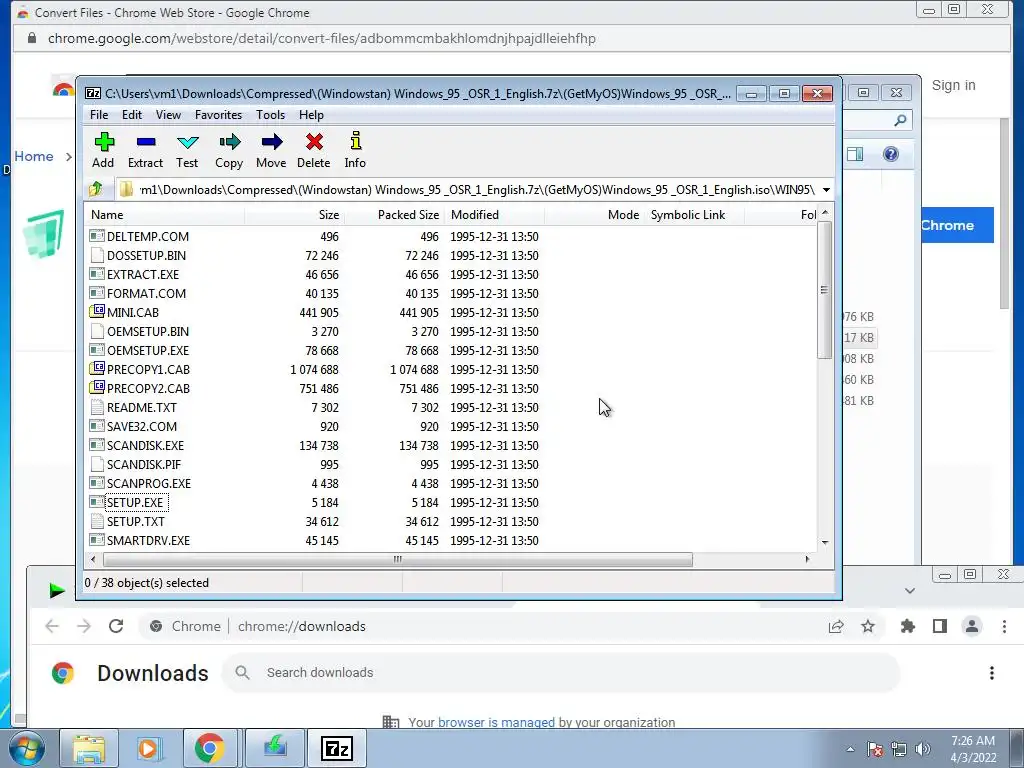Click the taskbar clock showing 7:26 AM
This screenshot has height=768, width=1024.
(x=973, y=749)
